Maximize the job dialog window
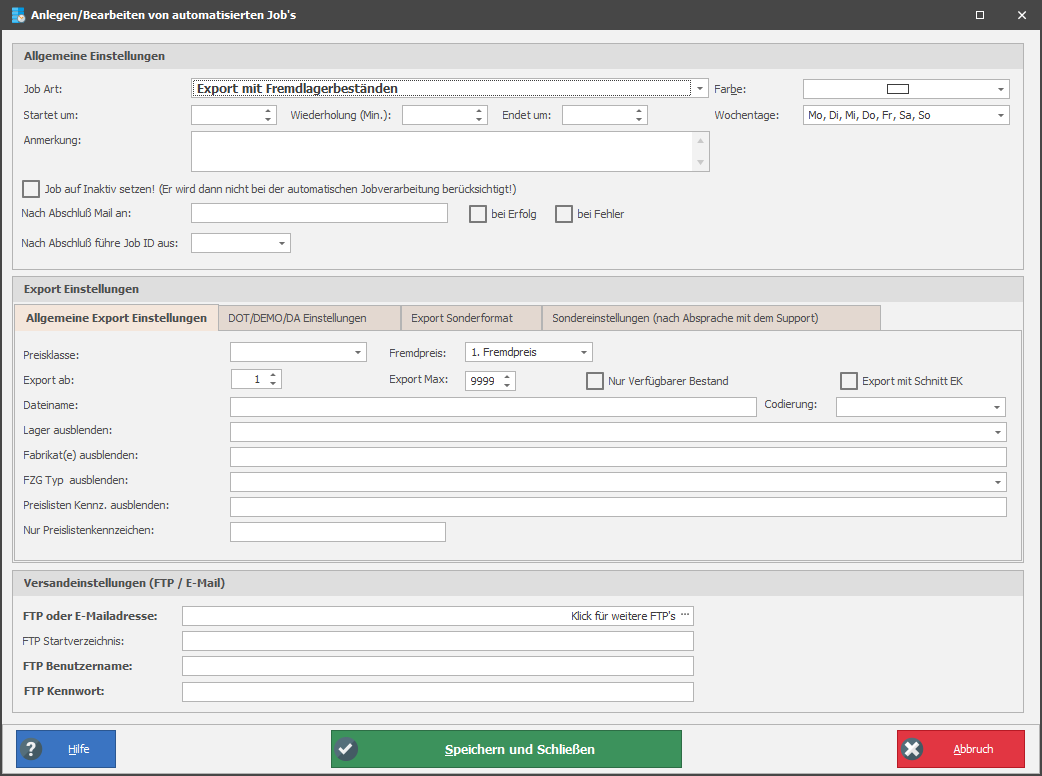 [980, 15]
